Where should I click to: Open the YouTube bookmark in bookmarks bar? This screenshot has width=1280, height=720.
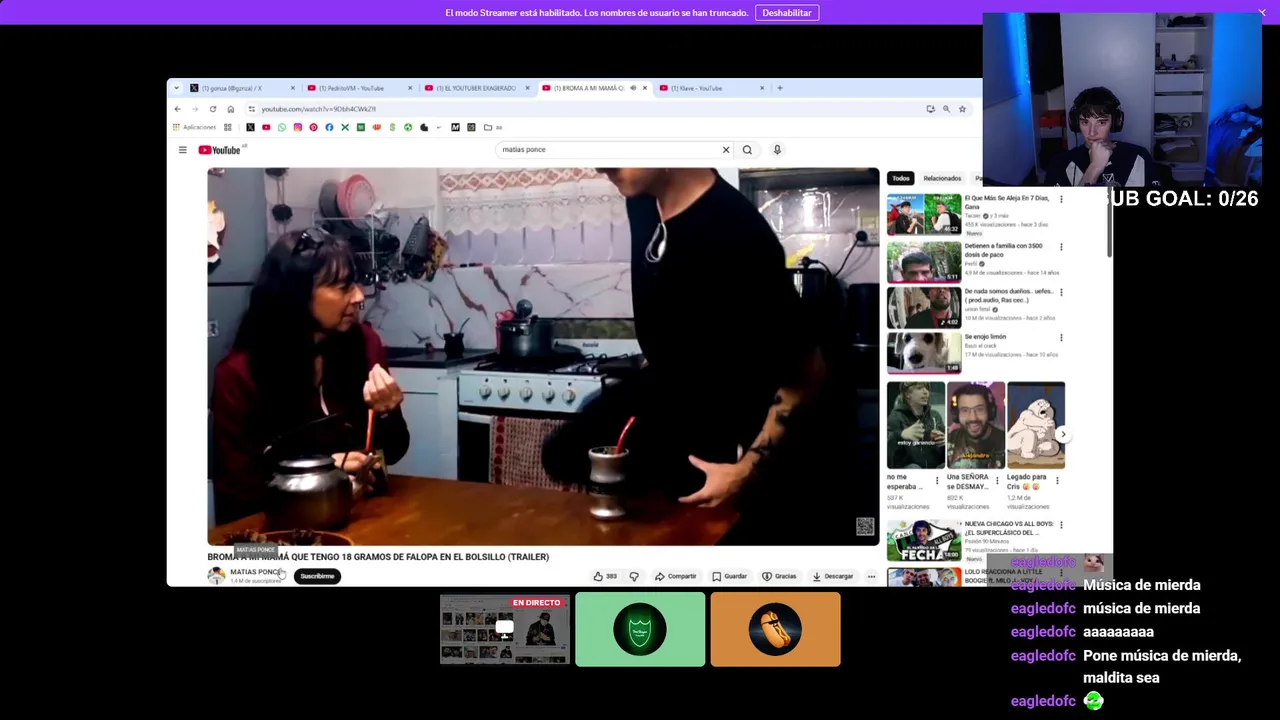(266, 127)
